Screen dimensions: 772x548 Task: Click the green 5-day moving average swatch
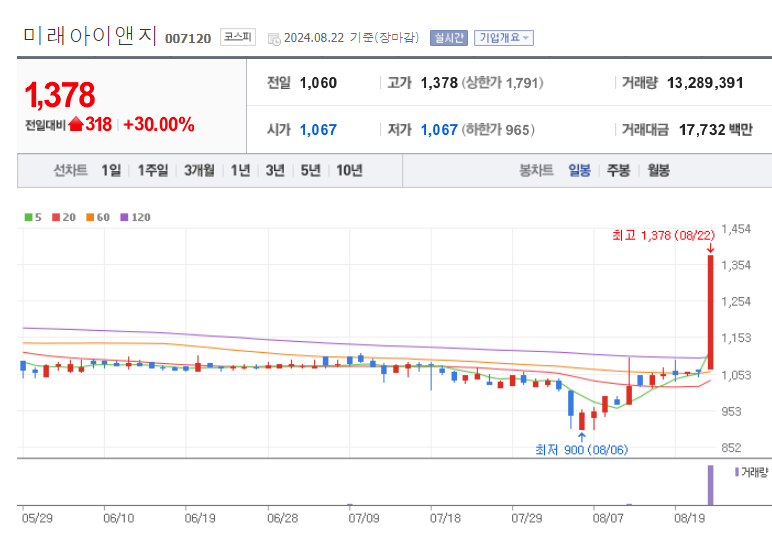(29, 217)
